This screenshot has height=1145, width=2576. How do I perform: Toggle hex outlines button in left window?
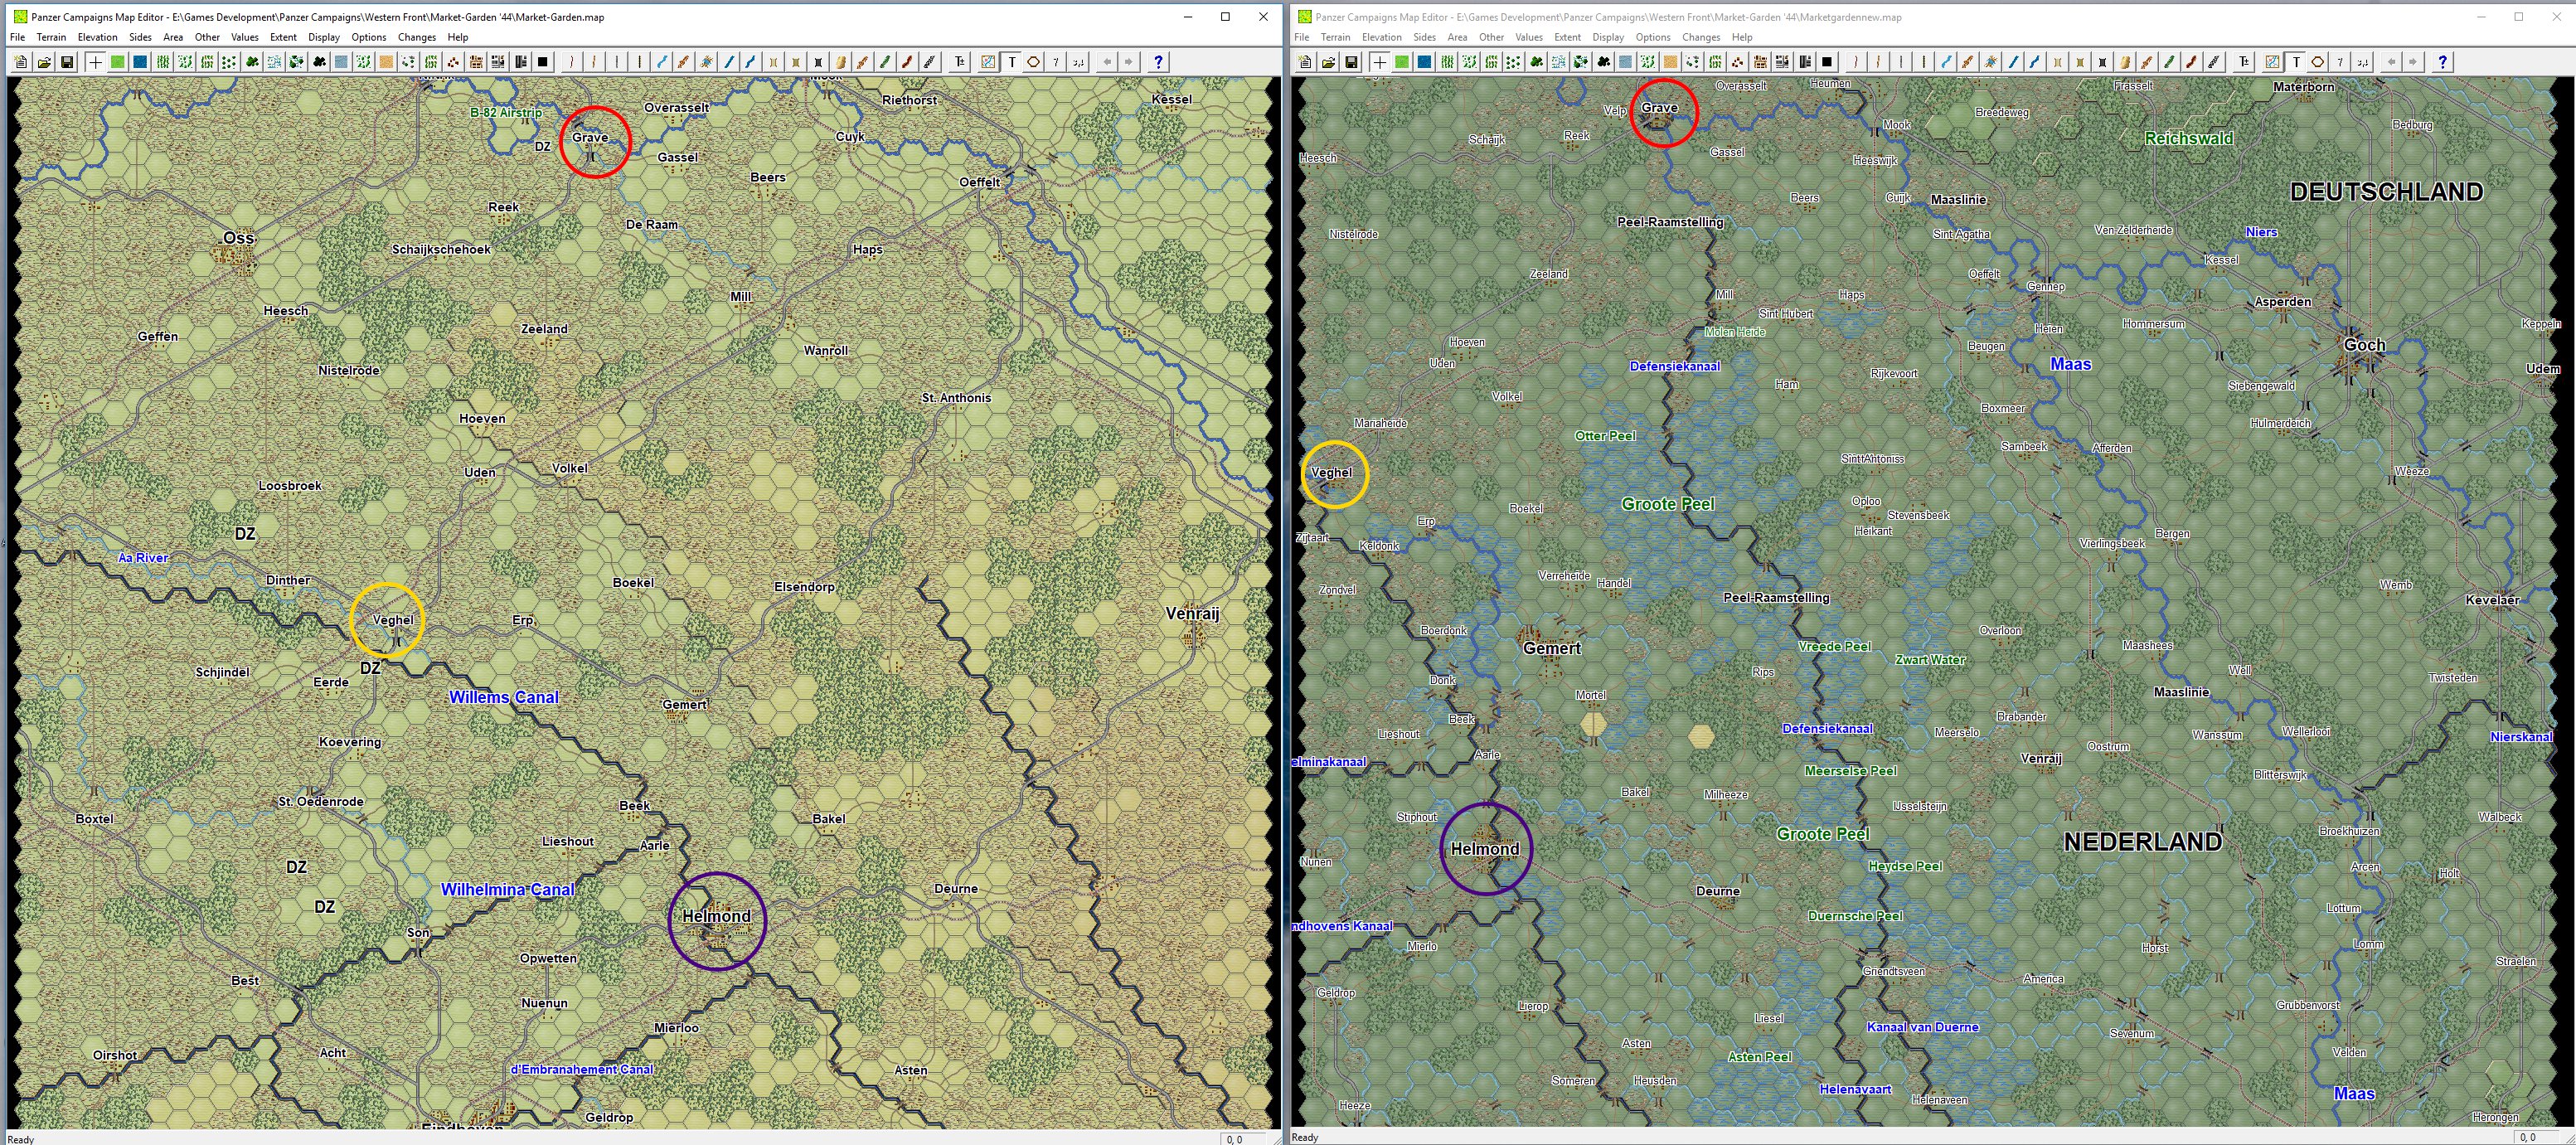[1034, 62]
